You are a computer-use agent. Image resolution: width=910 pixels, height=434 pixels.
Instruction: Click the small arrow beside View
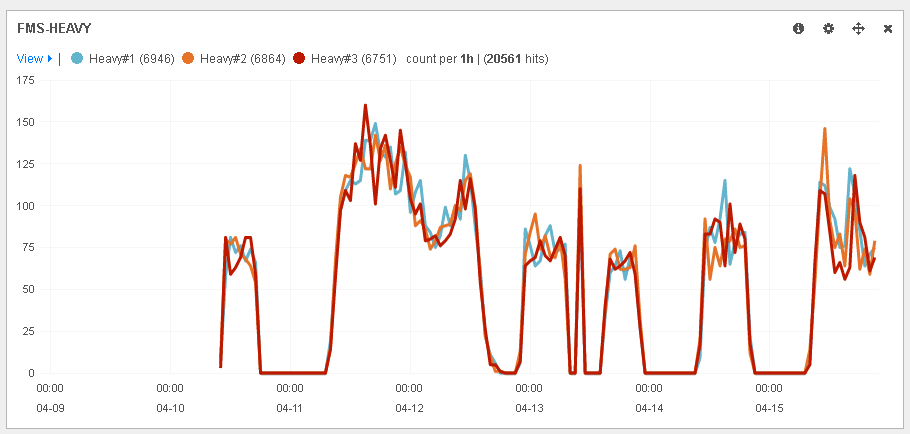pos(50,59)
